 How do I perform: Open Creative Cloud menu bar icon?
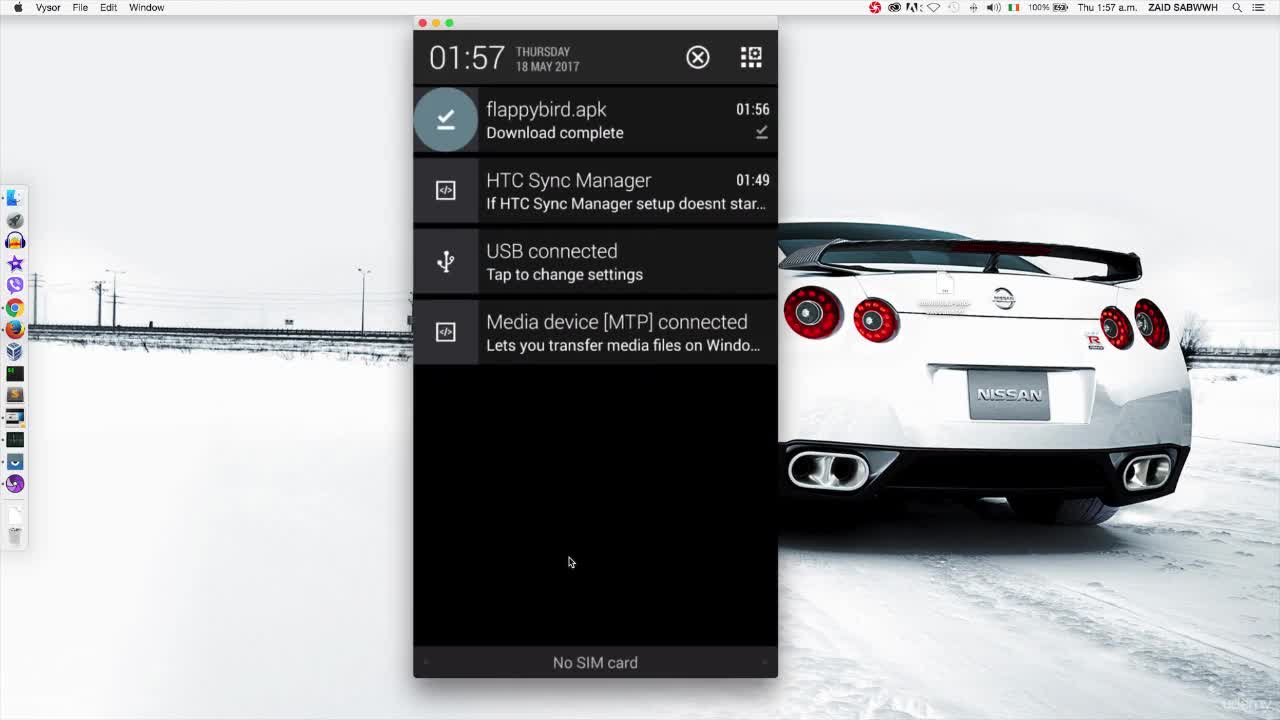895,7
